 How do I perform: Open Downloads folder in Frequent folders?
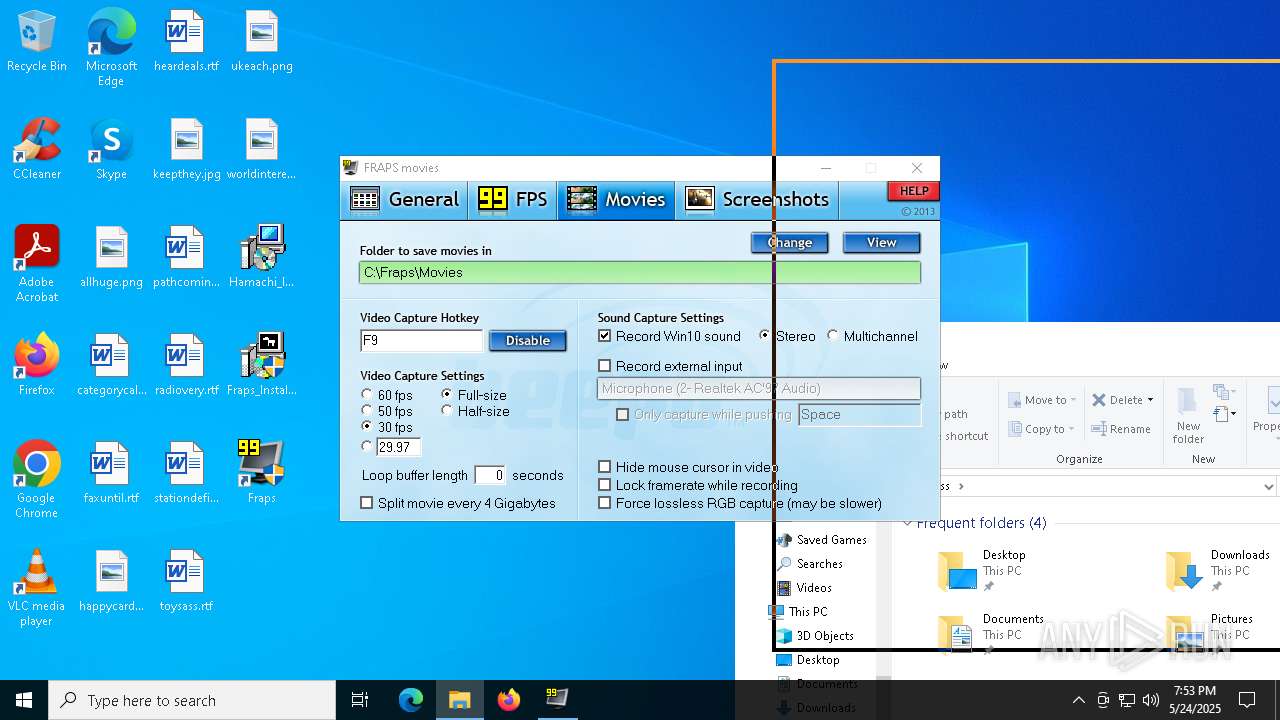pos(1216,571)
